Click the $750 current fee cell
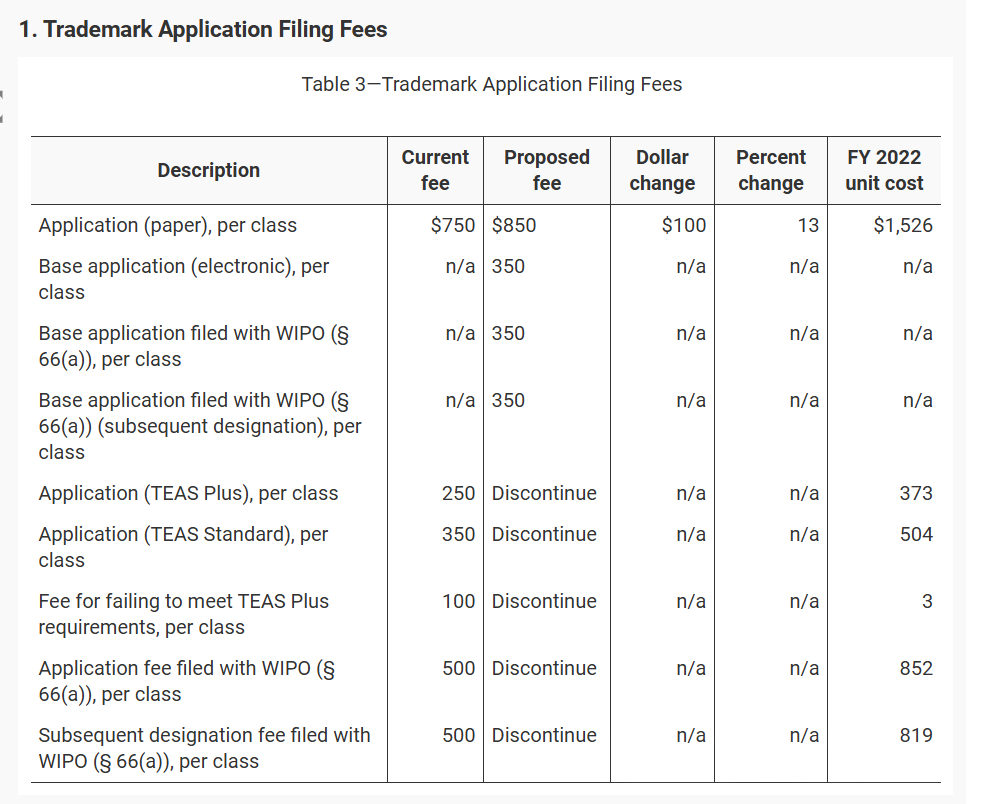Viewport: 1006px width, 804px height. (453, 225)
